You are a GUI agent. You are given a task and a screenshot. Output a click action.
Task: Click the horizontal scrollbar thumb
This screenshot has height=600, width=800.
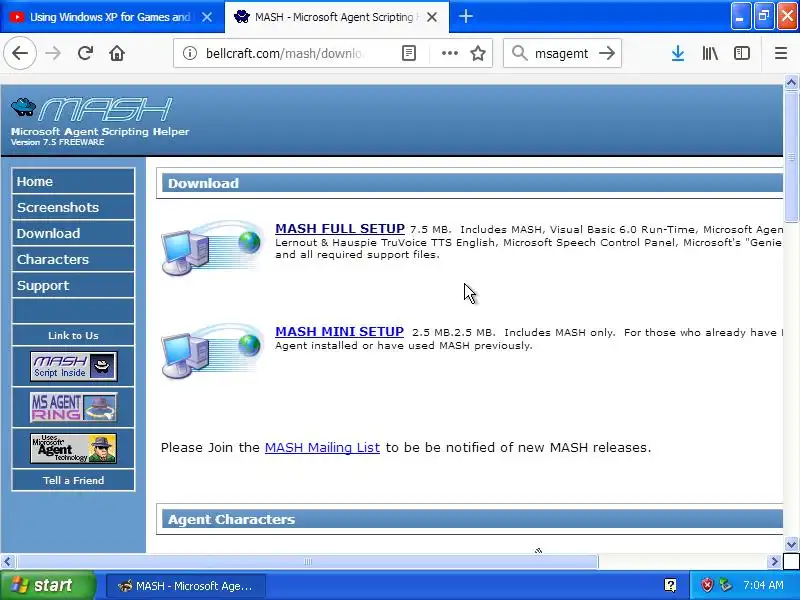tap(308, 562)
